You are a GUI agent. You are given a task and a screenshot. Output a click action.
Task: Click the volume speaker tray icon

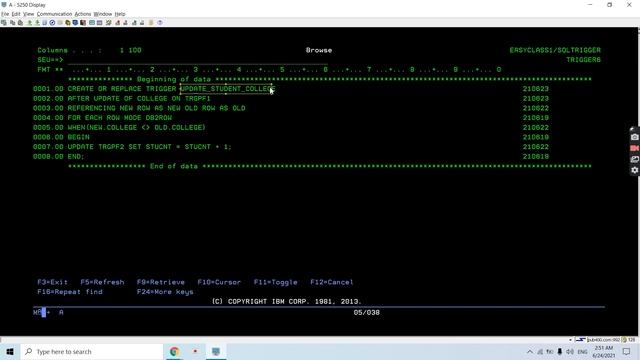[570, 351]
